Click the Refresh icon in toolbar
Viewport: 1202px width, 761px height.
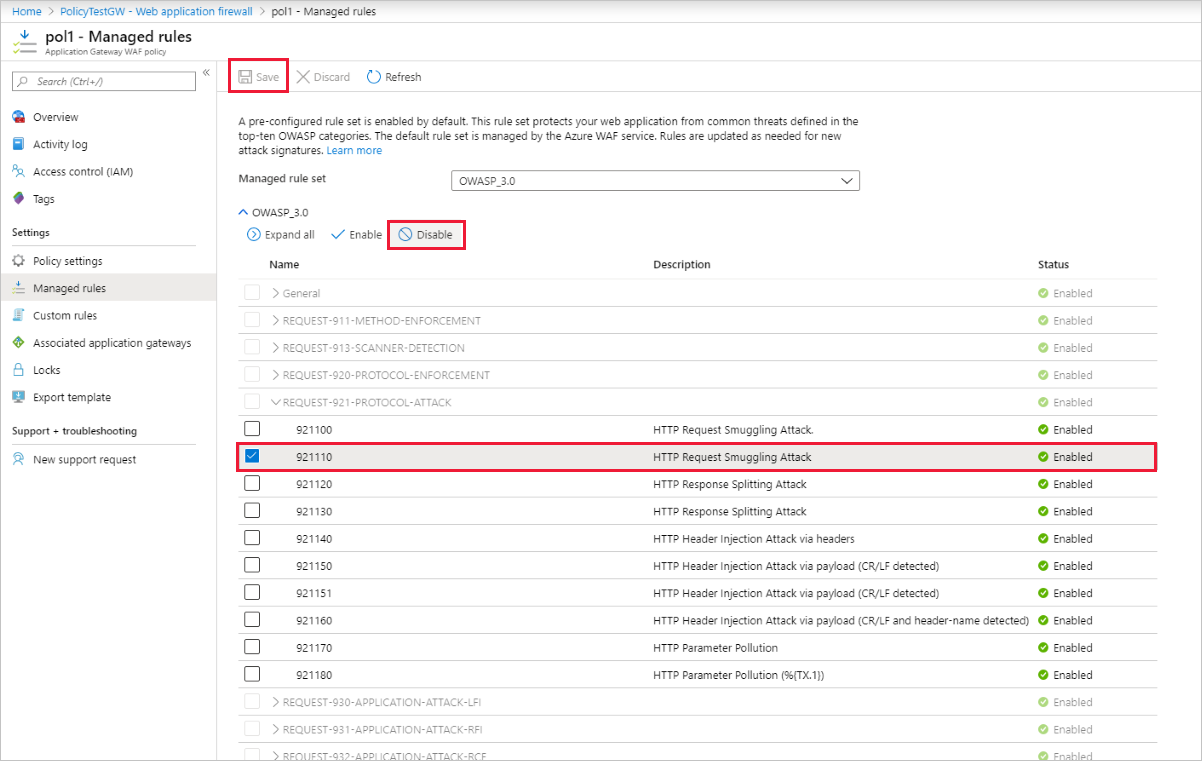pyautogui.click(x=374, y=77)
